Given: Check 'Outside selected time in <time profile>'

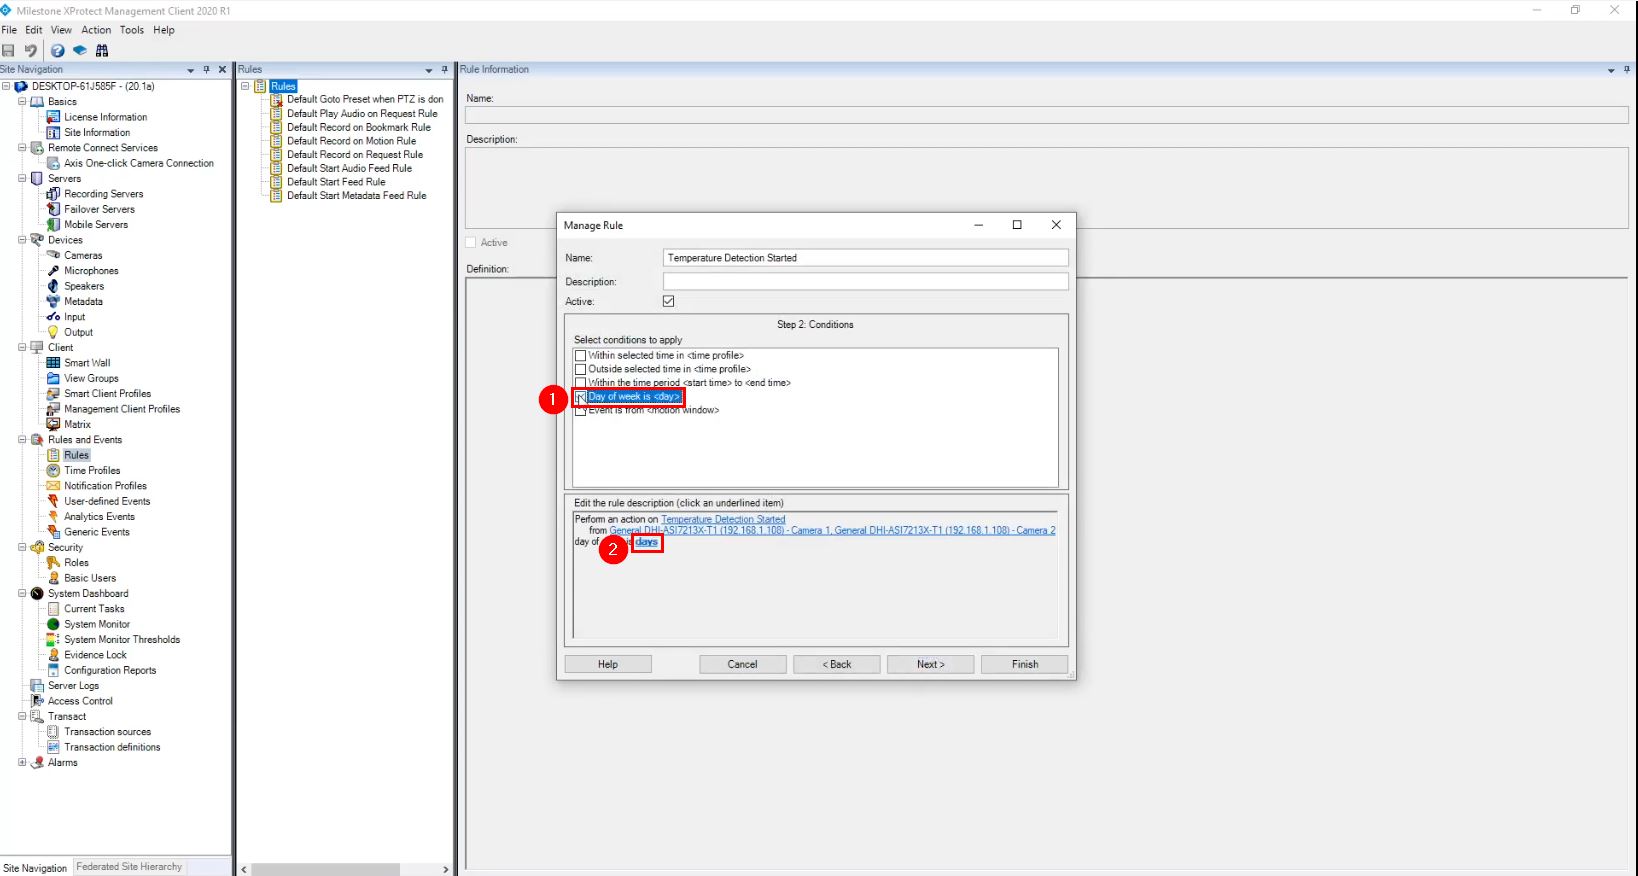Looking at the screenshot, I should (580, 369).
